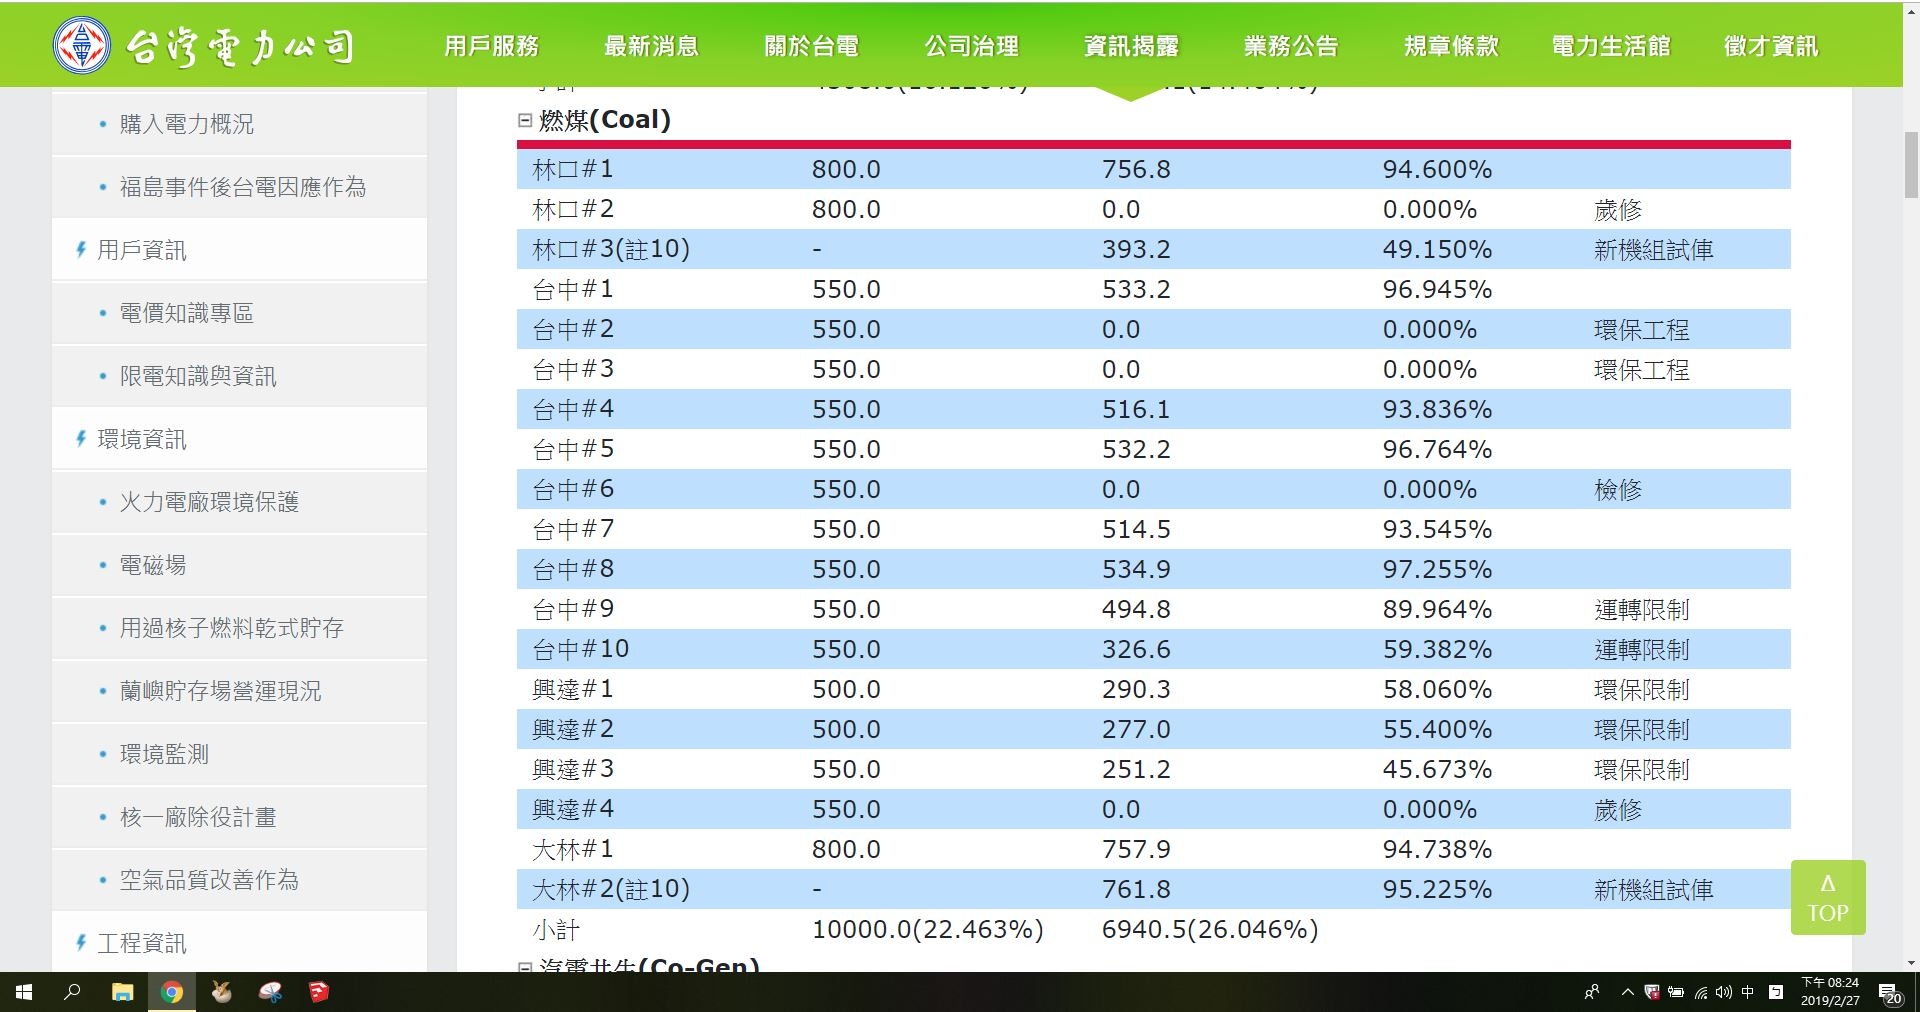Select 工程資訊 sidebar section
Viewport: 1920px width, 1012px height.
(141, 943)
